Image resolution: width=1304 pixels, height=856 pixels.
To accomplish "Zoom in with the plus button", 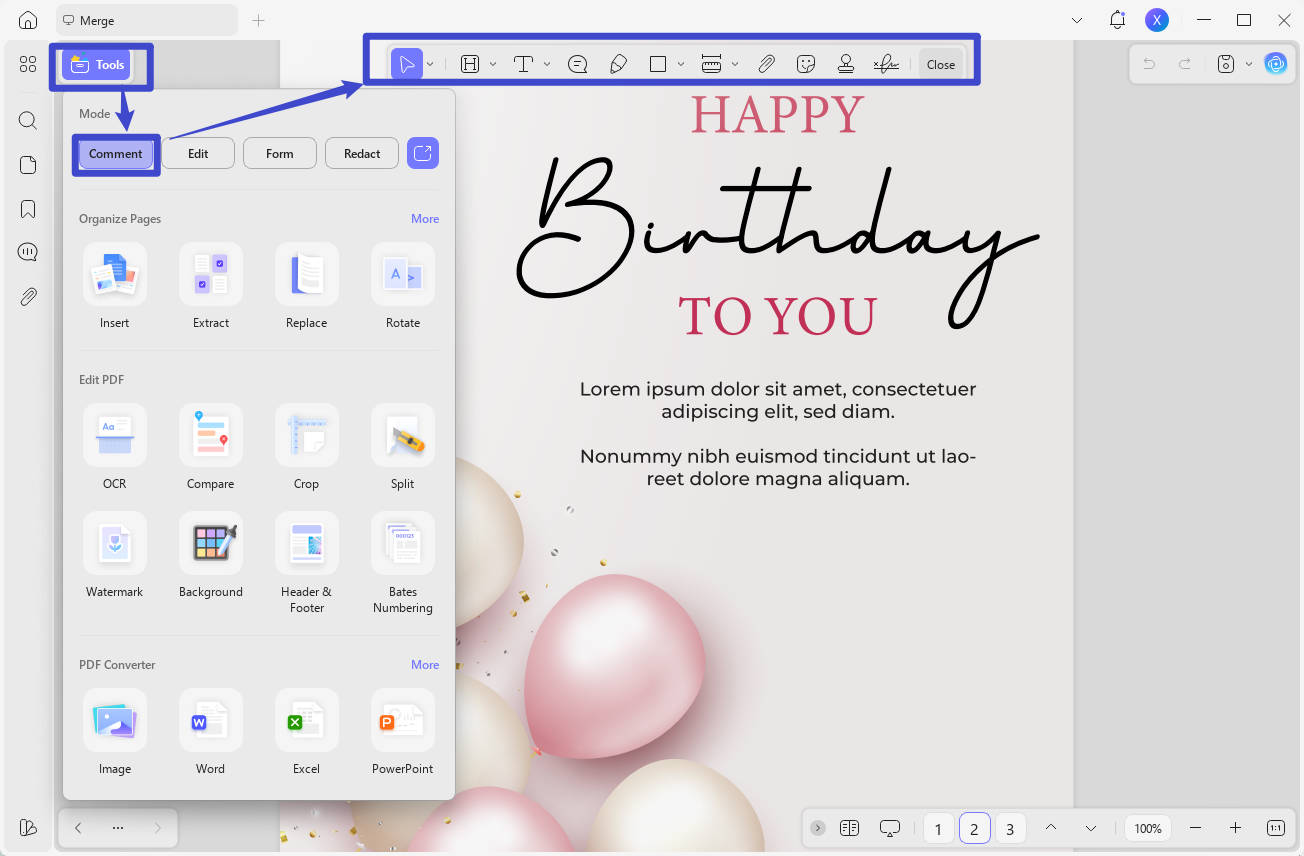I will point(1236,828).
